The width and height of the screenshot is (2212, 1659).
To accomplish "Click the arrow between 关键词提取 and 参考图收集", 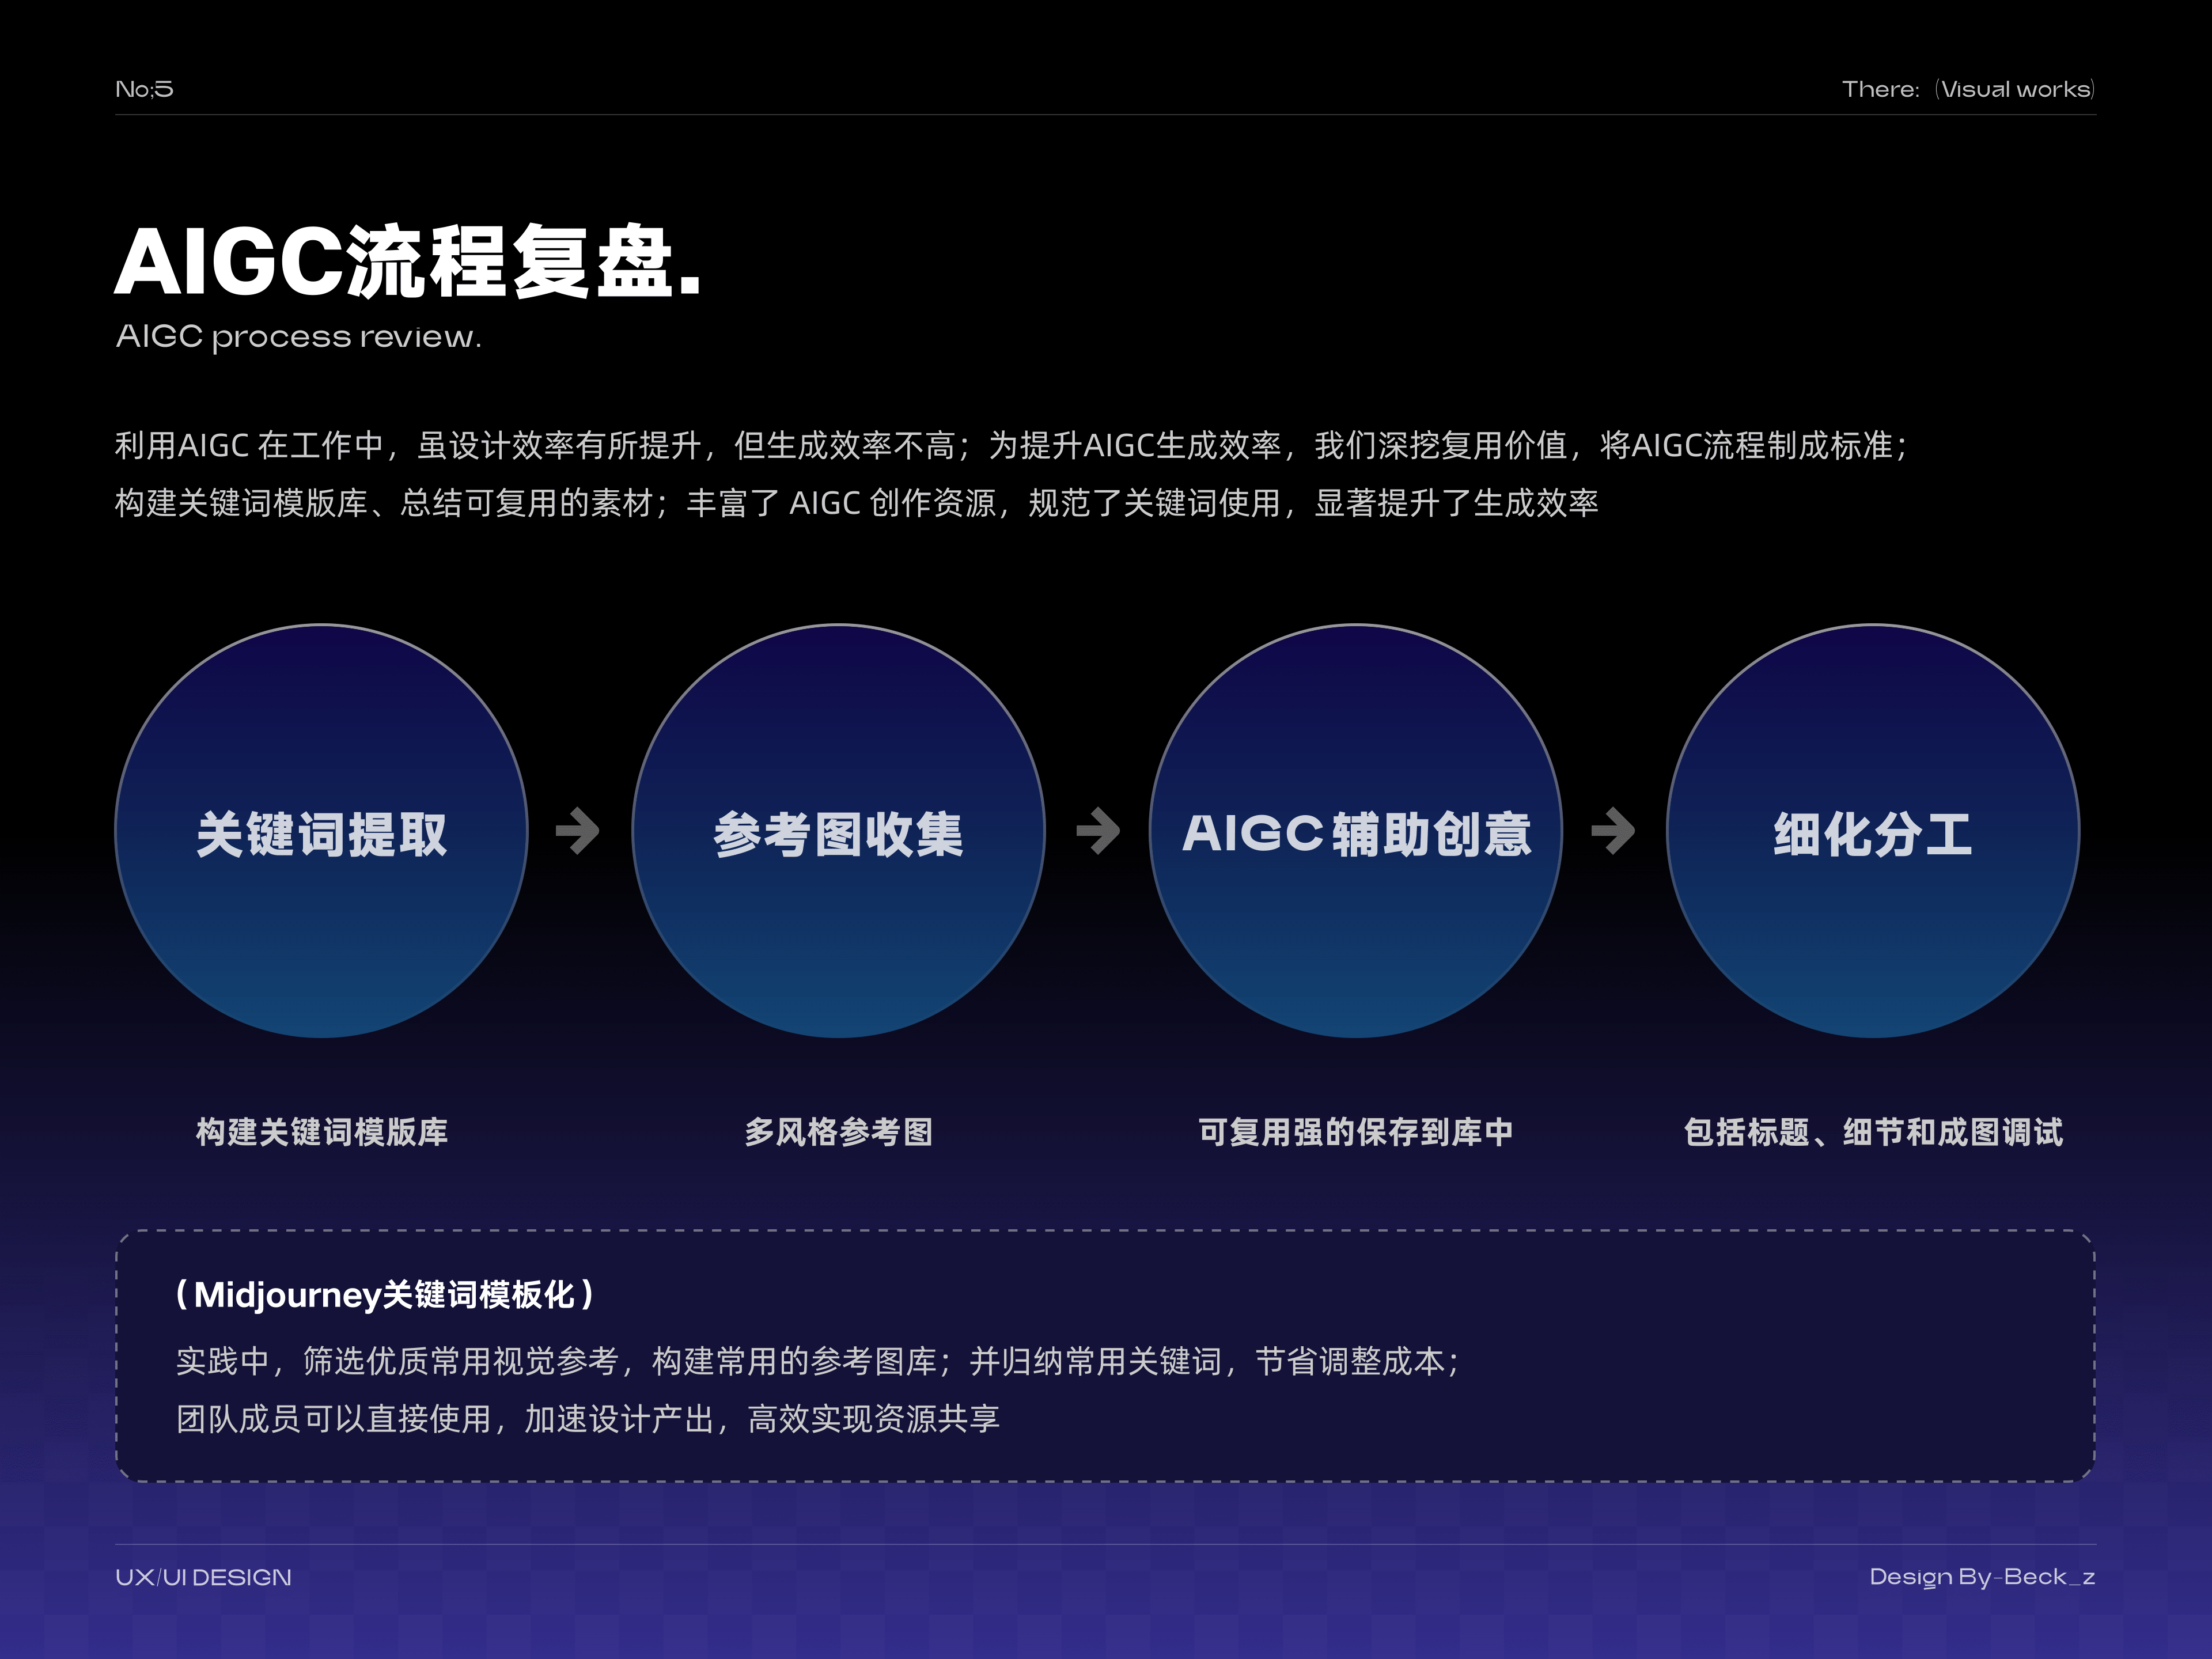I will tap(578, 831).
